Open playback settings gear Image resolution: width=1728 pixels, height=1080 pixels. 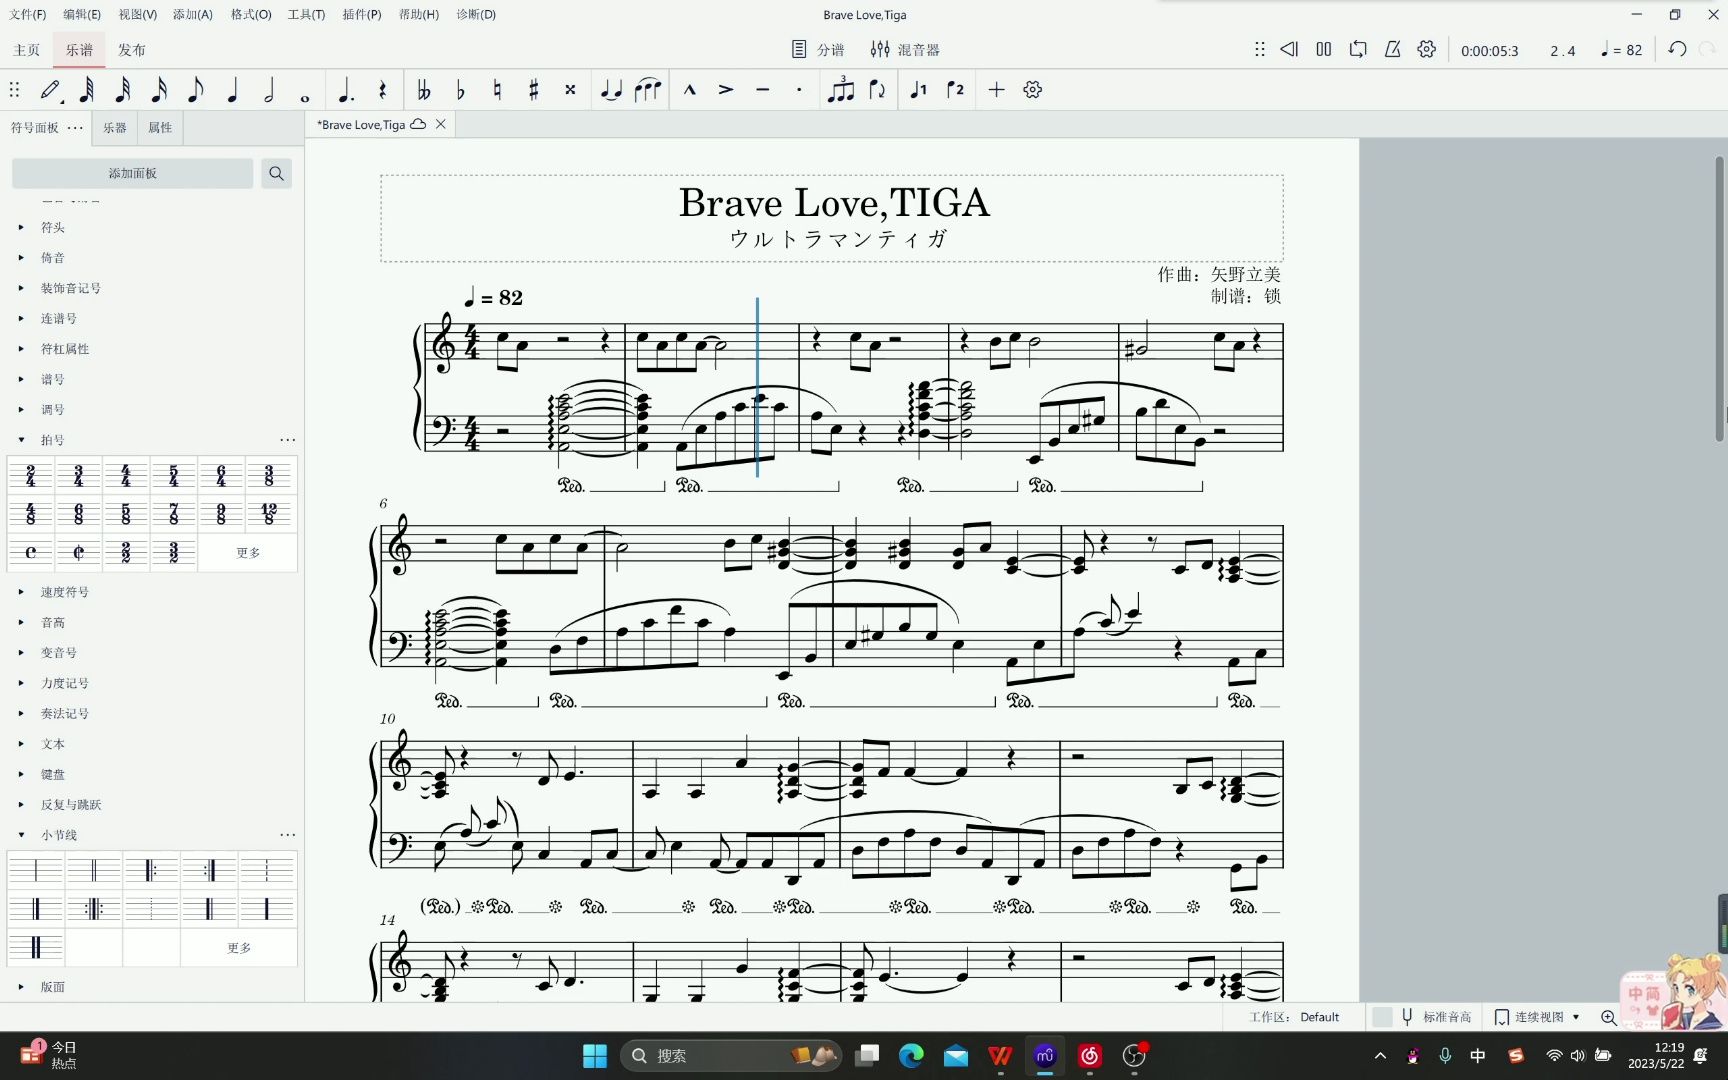(x=1426, y=49)
